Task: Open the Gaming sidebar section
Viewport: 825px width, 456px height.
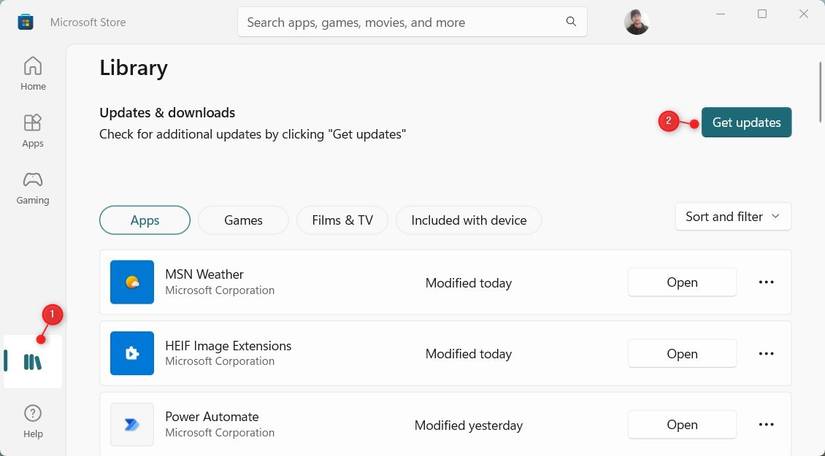Action: coord(33,188)
